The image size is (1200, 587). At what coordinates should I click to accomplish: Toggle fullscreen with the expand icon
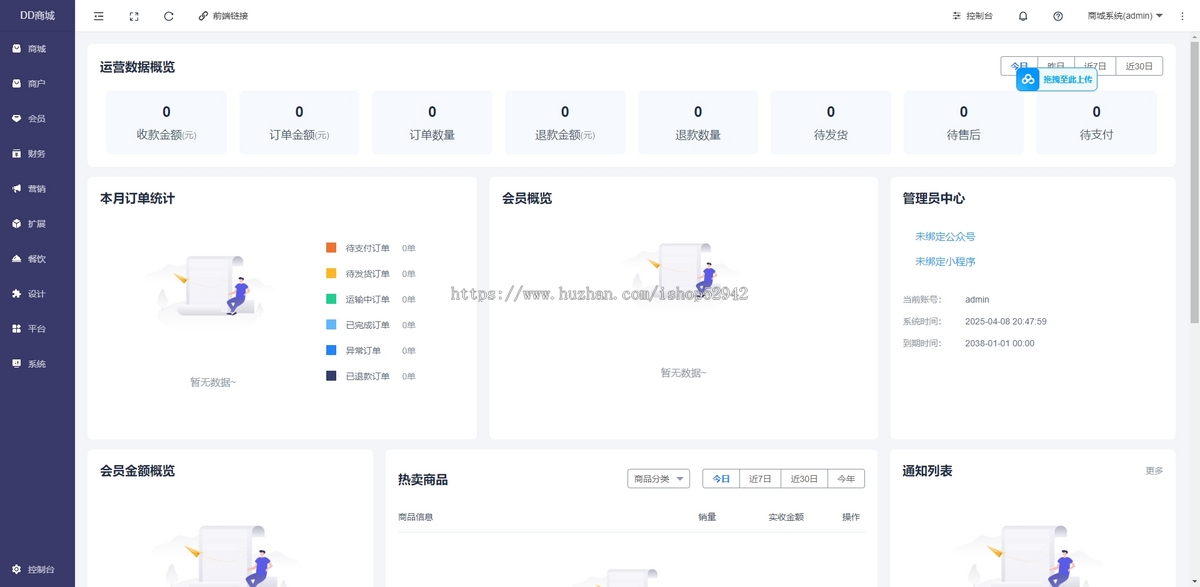134,16
